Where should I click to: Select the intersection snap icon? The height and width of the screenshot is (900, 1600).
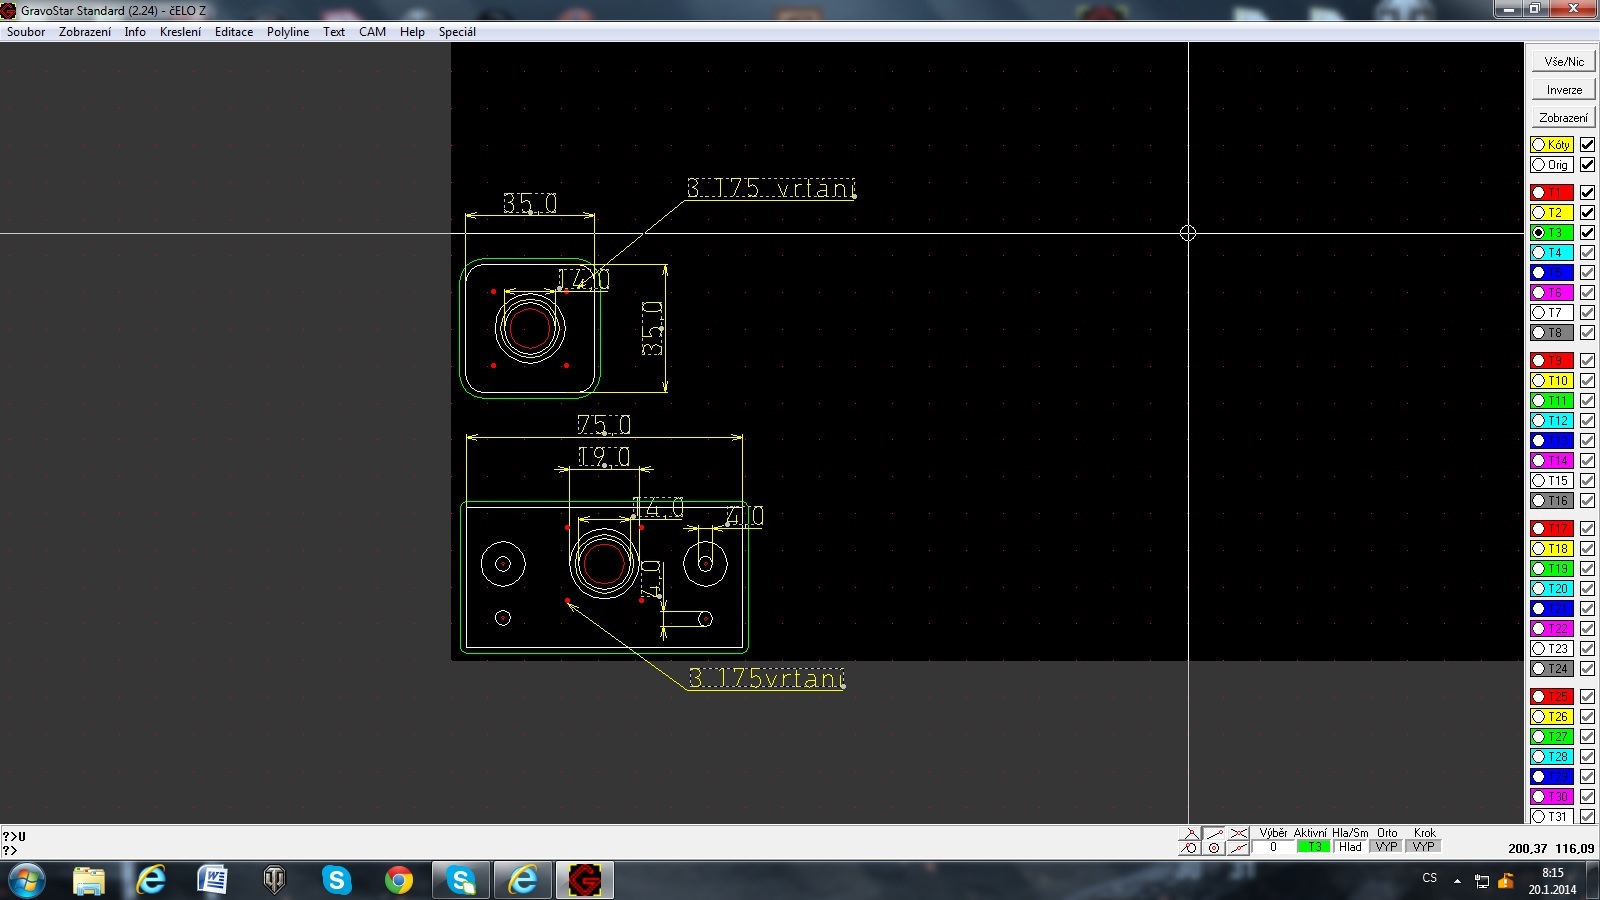tap(1190, 833)
